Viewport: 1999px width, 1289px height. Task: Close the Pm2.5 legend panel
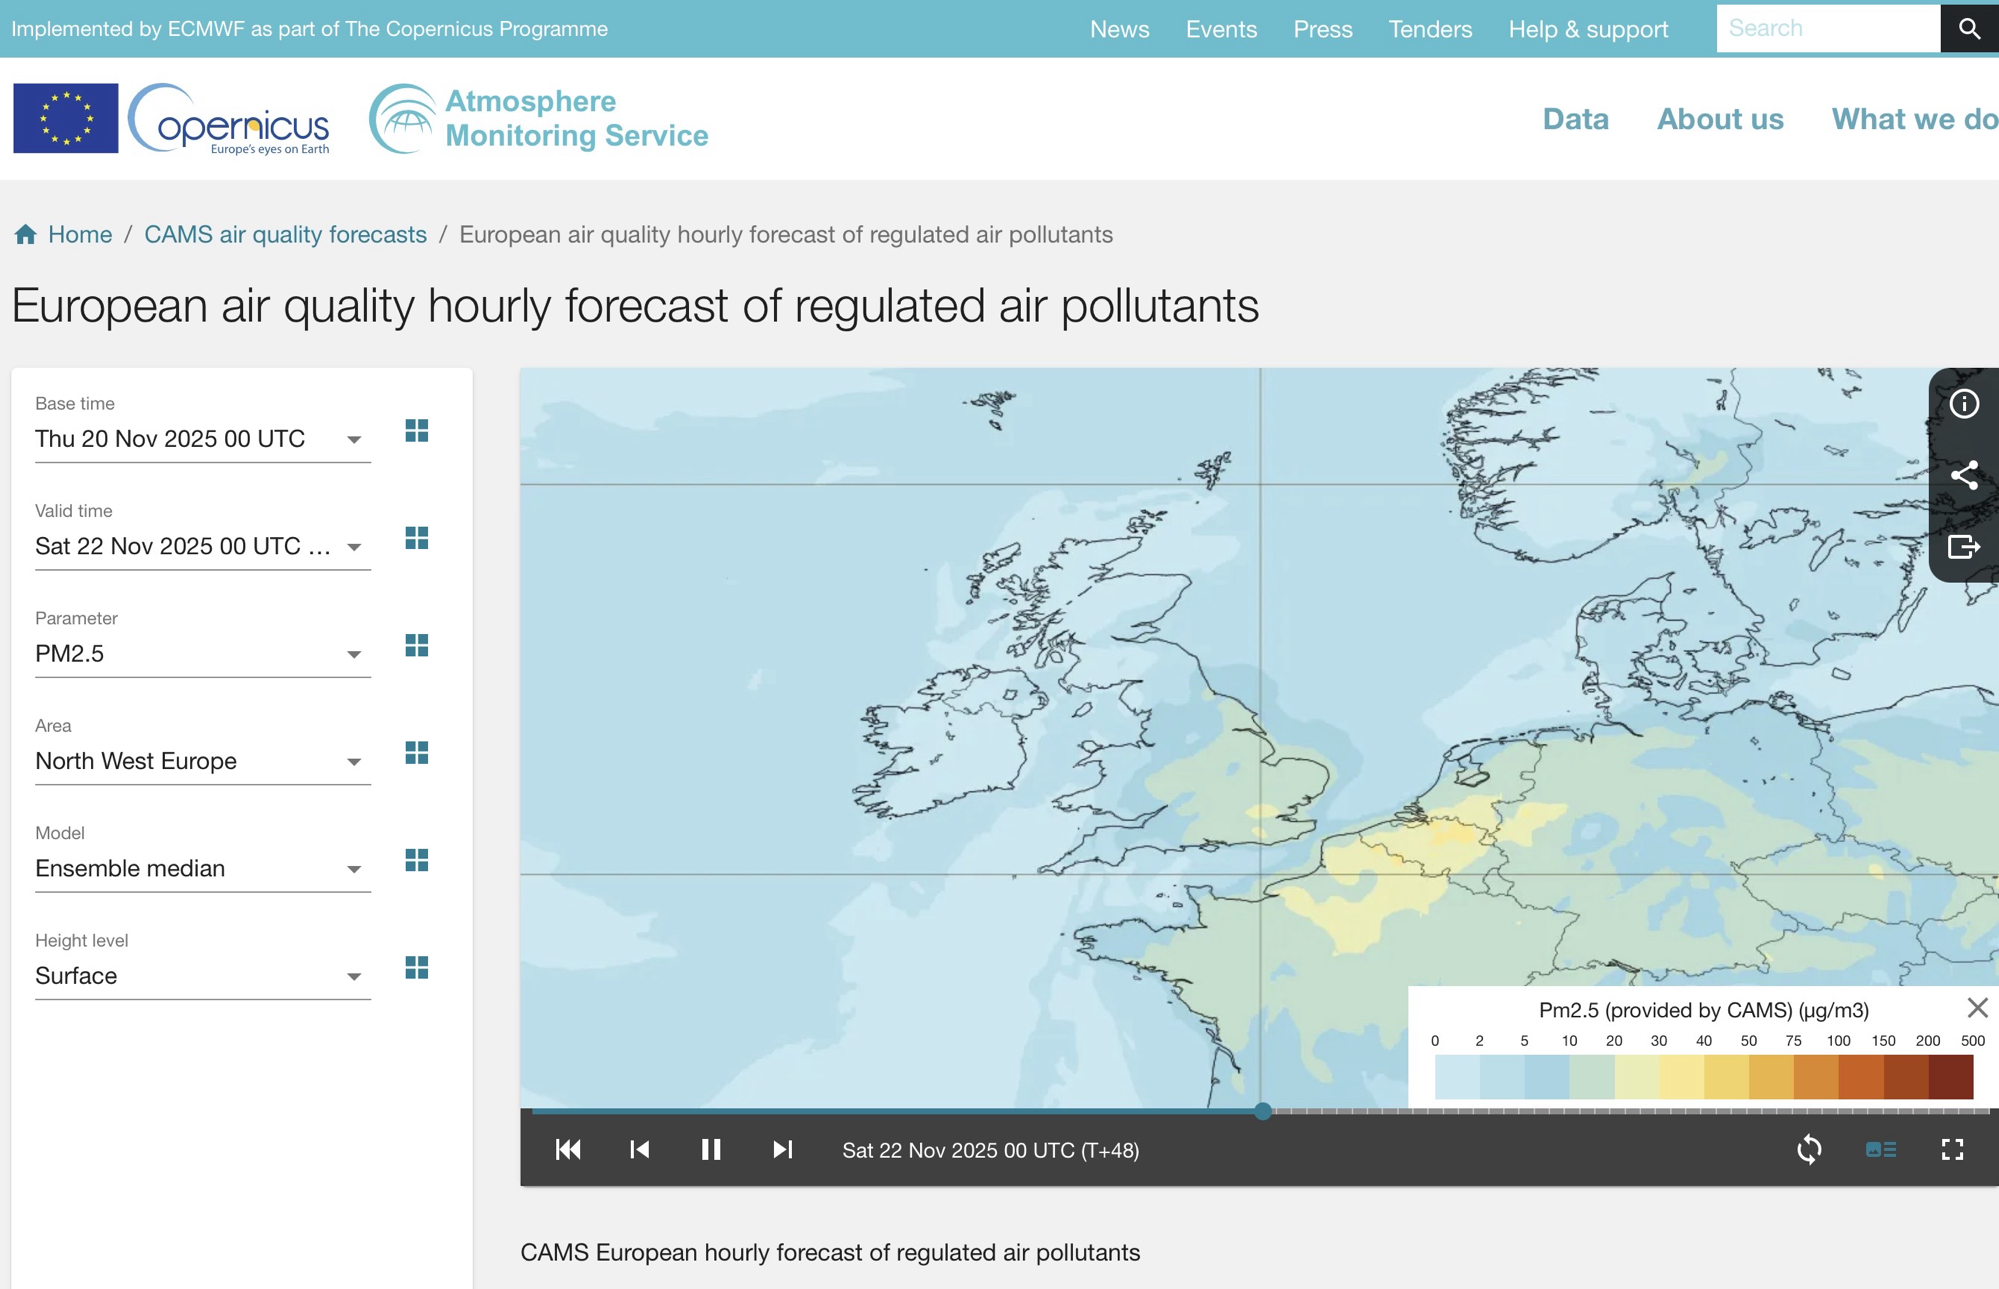(x=1976, y=1008)
